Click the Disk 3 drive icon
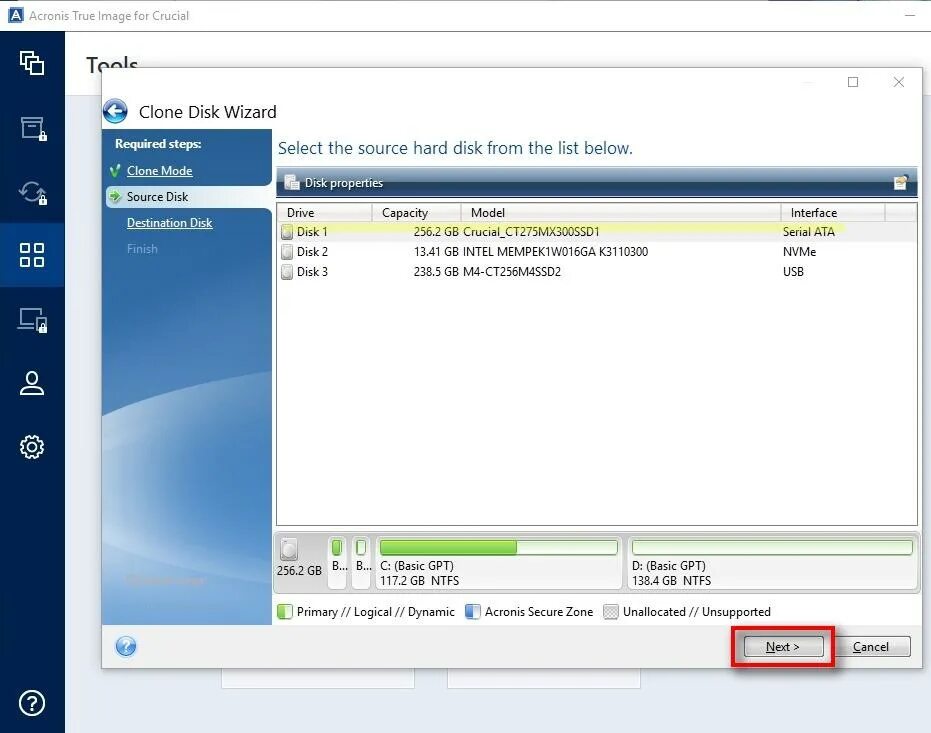Viewport: 931px width, 733px height. point(287,272)
